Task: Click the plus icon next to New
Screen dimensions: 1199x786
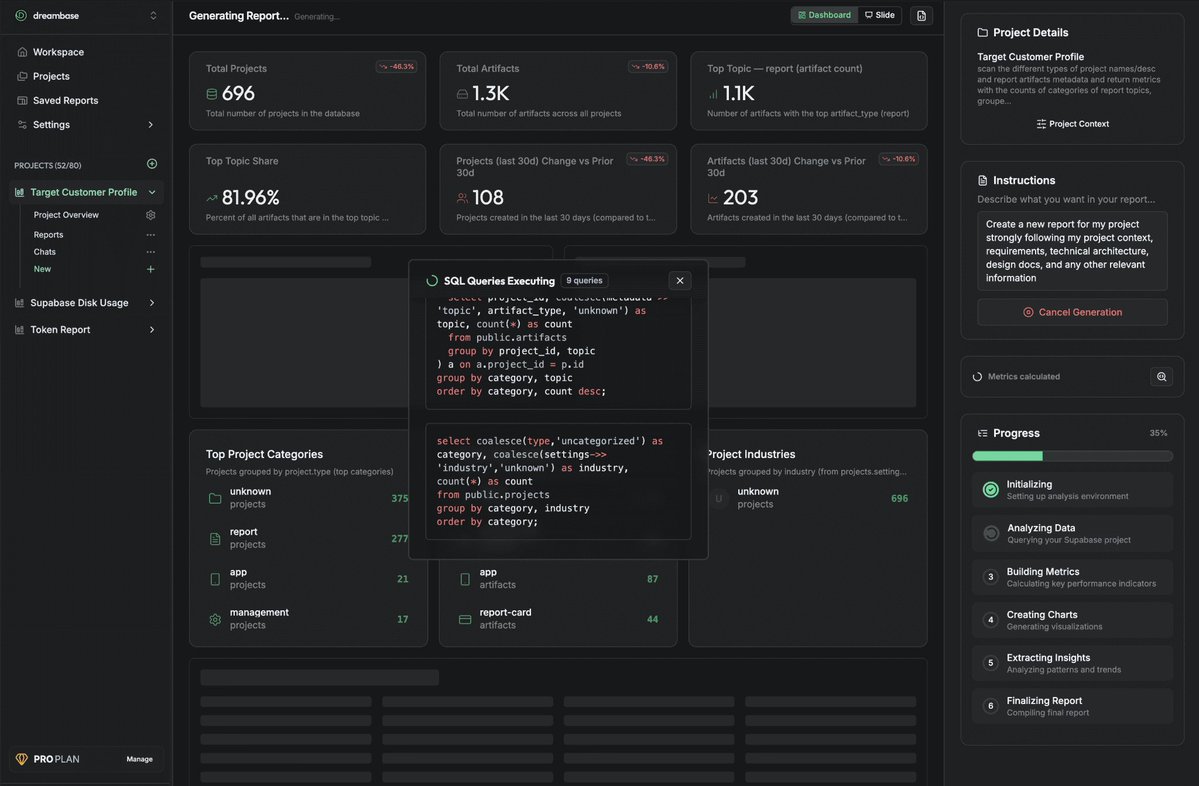Action: point(151,269)
